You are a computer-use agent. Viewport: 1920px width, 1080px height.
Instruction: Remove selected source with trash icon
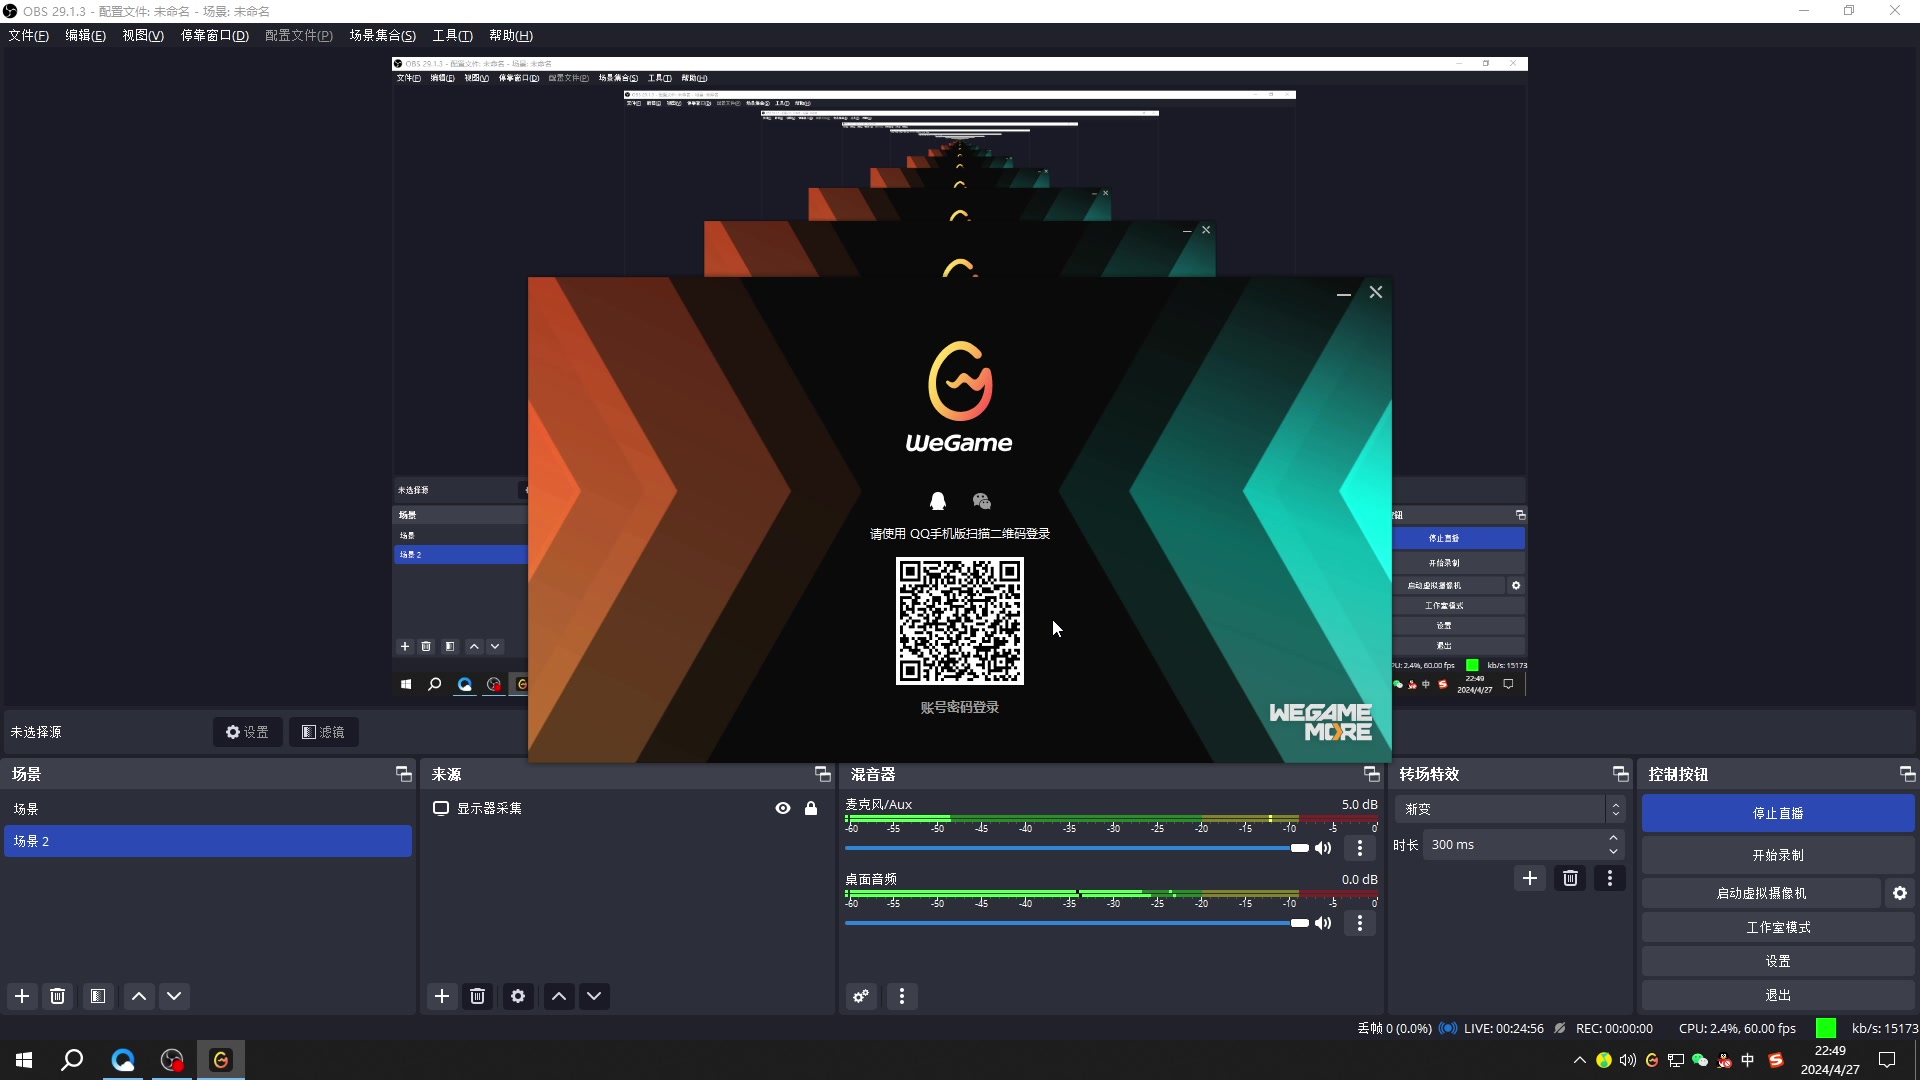[478, 996]
